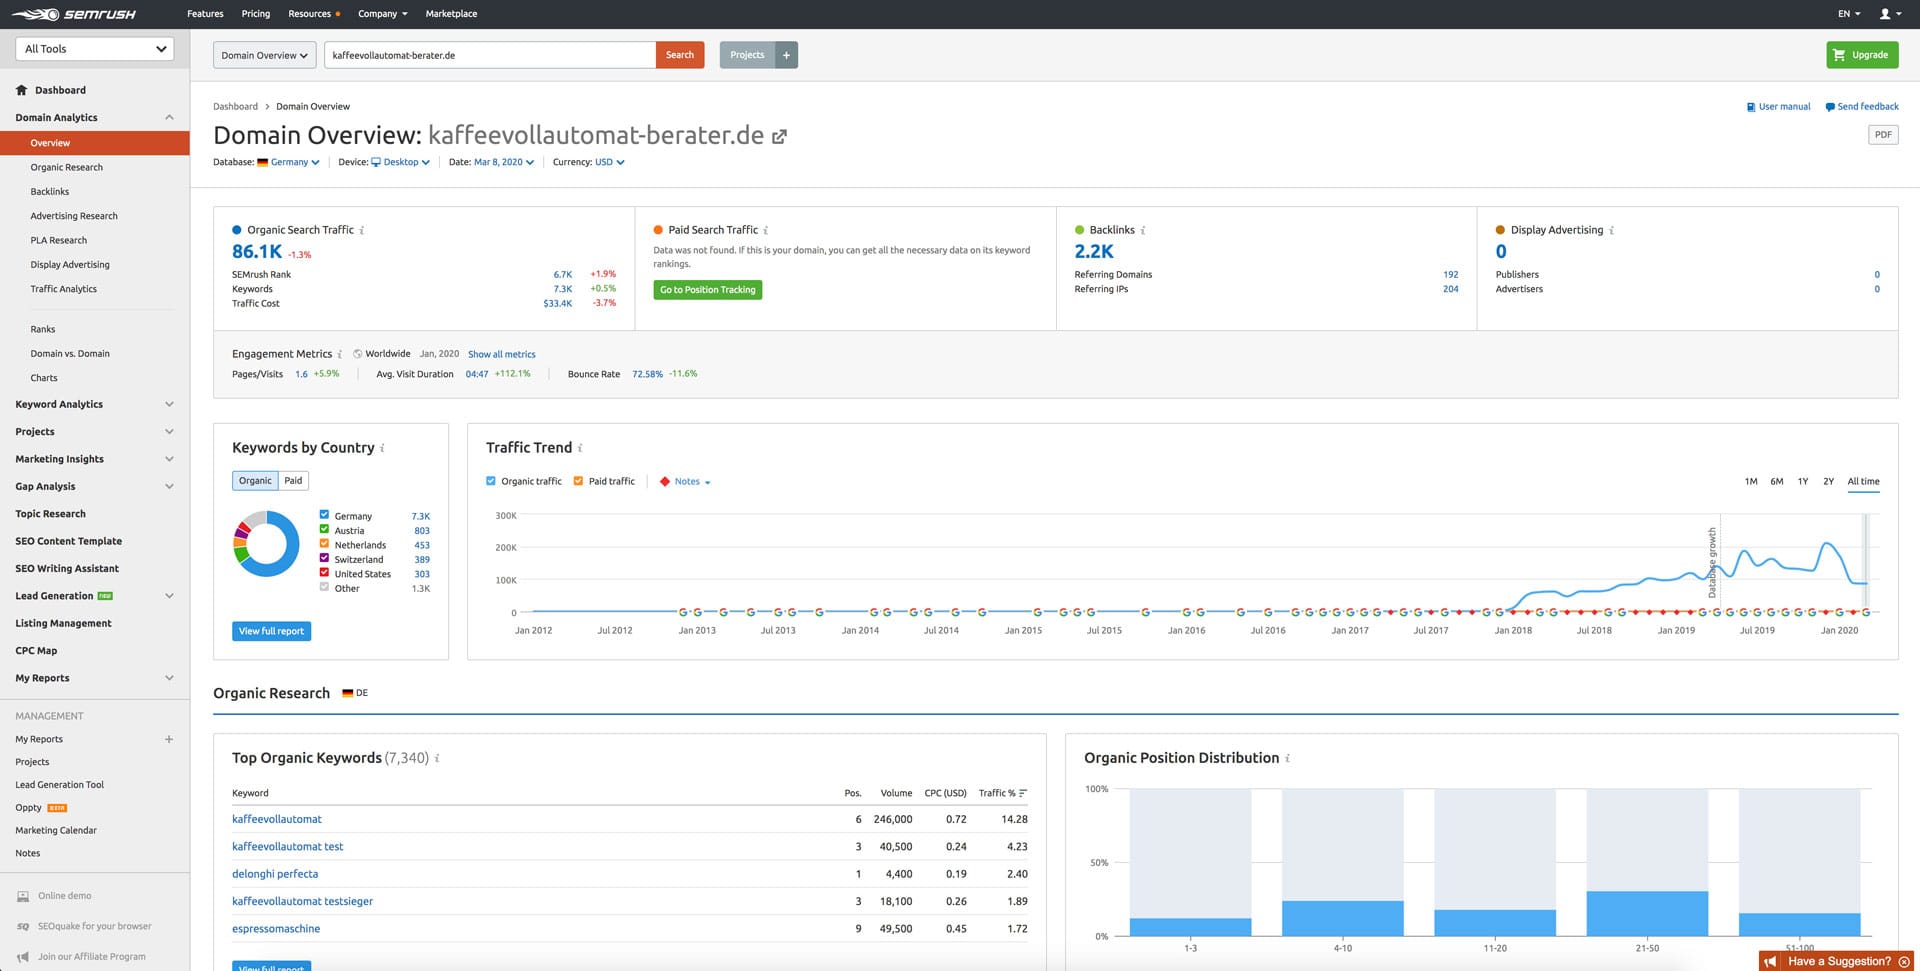Select 6M range in Traffic Trend
Image resolution: width=1920 pixels, height=971 pixels.
coord(1777,482)
